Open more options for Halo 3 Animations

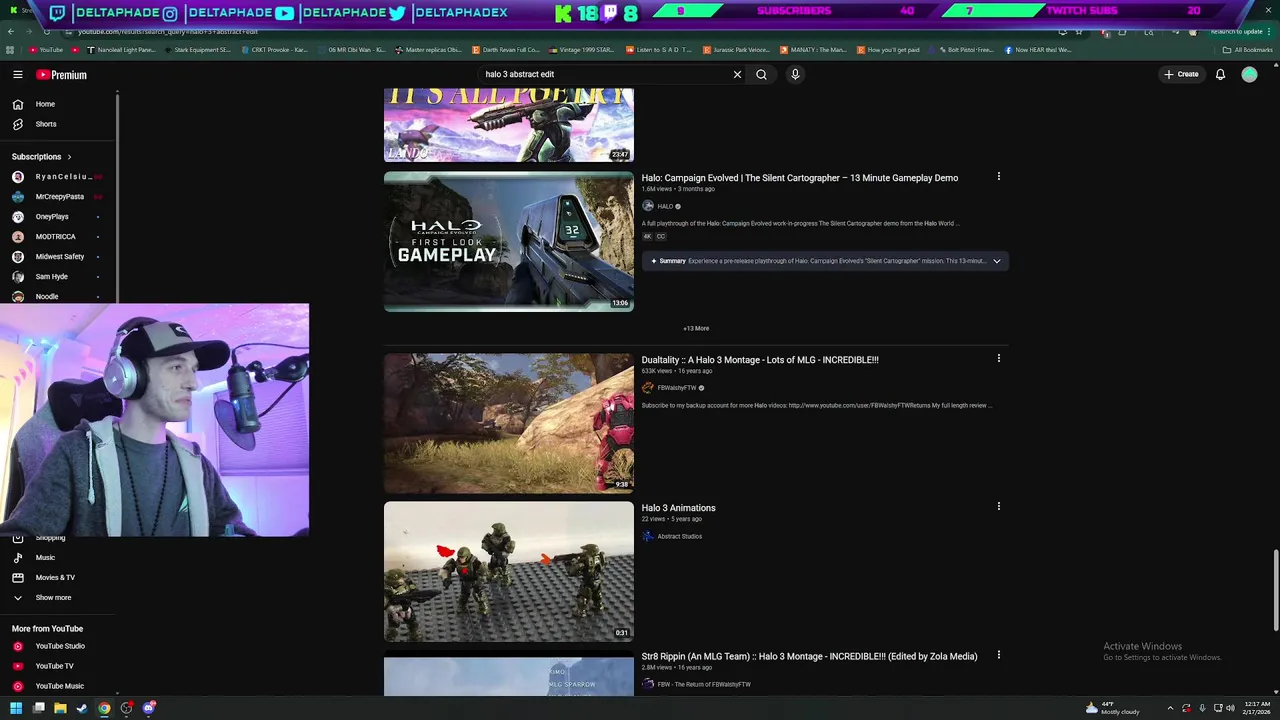point(998,507)
